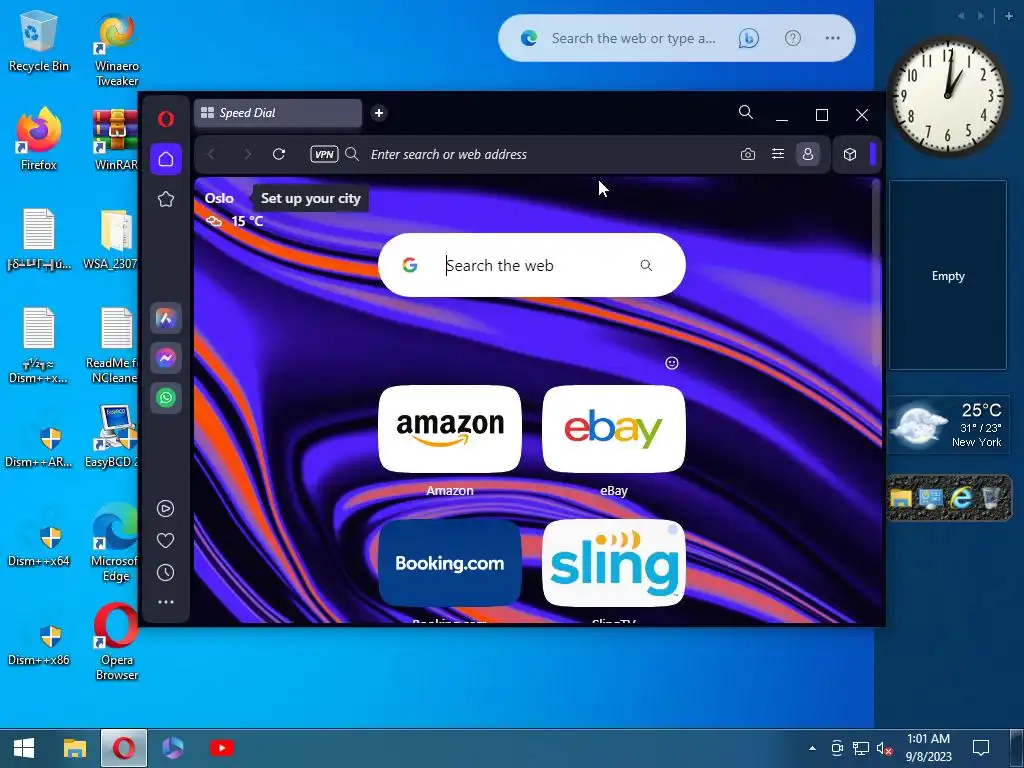Image resolution: width=1024 pixels, height=768 pixels.
Task: Click help question icon in desktop search bar
Action: (793, 39)
